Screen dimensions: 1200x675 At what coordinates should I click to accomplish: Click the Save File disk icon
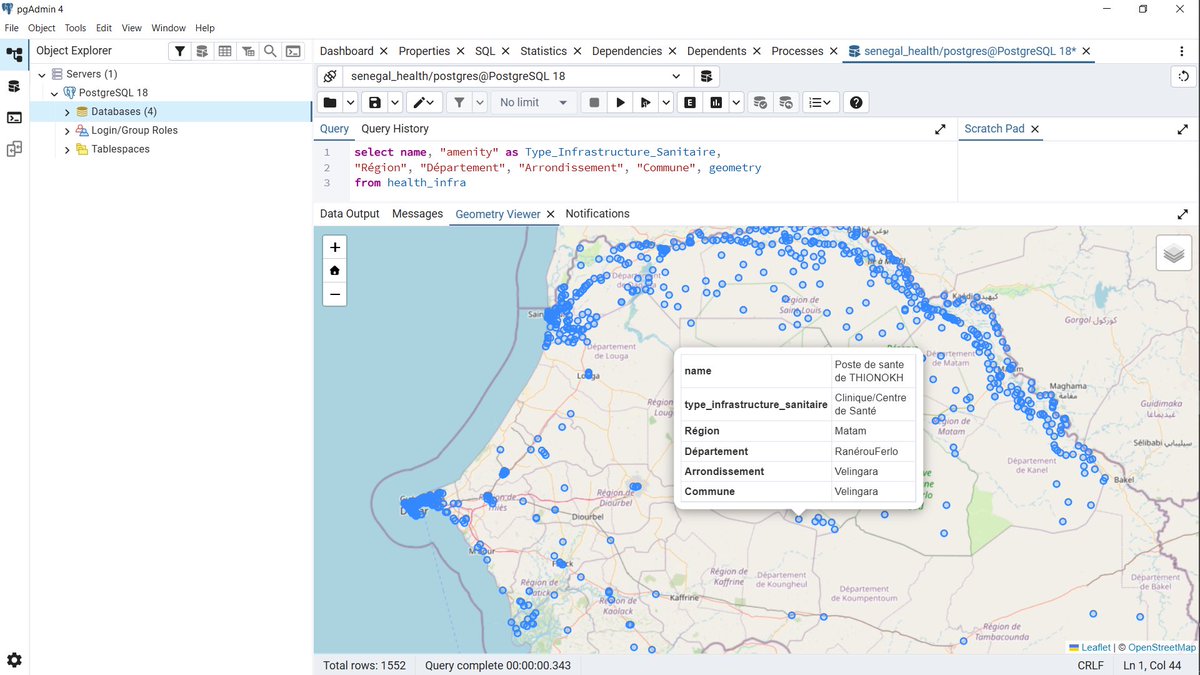click(375, 102)
